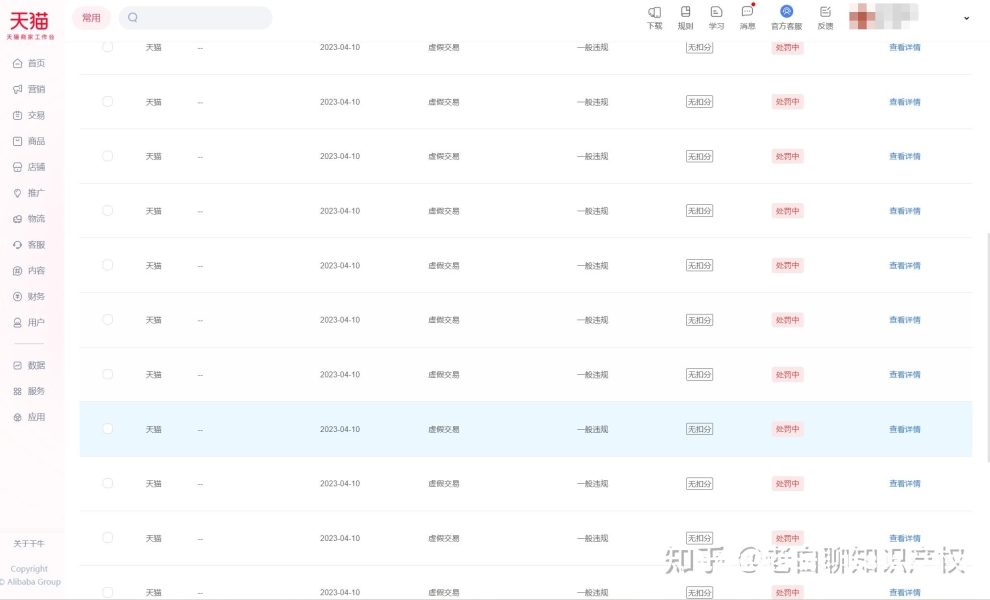Tick the checkbox of the topmost visible row

[108, 47]
